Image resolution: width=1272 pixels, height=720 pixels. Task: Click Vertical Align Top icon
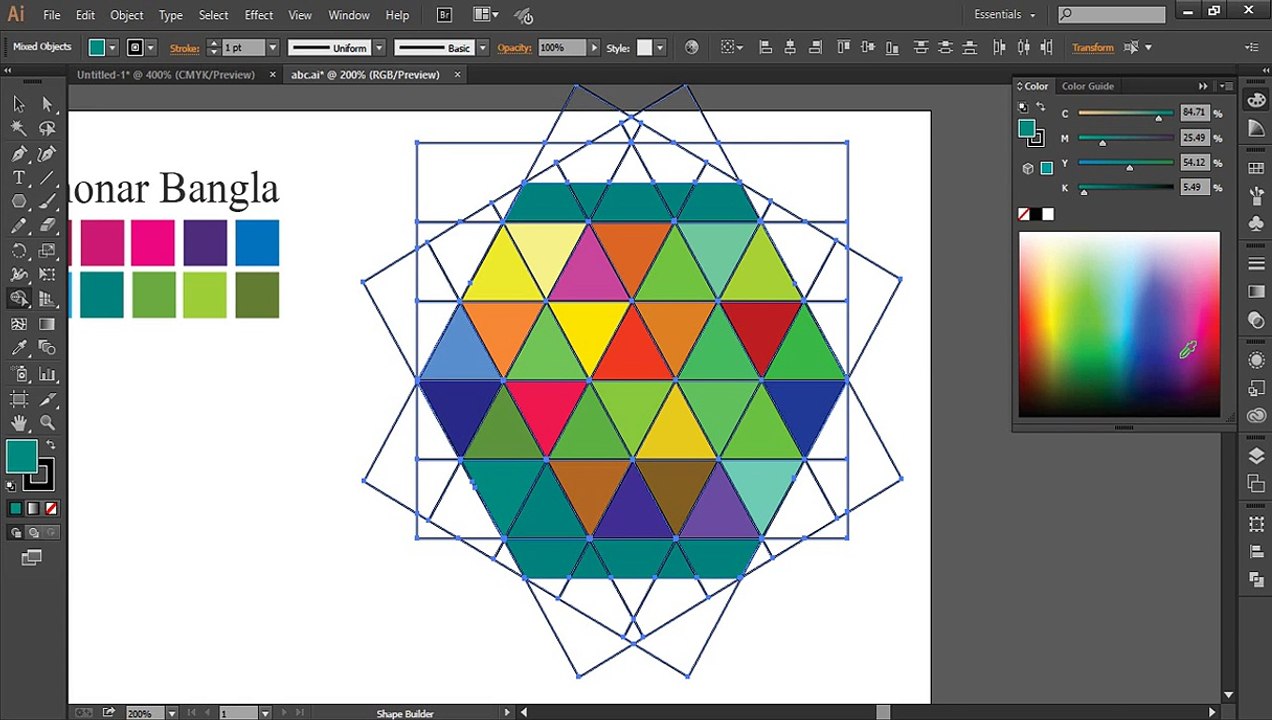843,47
